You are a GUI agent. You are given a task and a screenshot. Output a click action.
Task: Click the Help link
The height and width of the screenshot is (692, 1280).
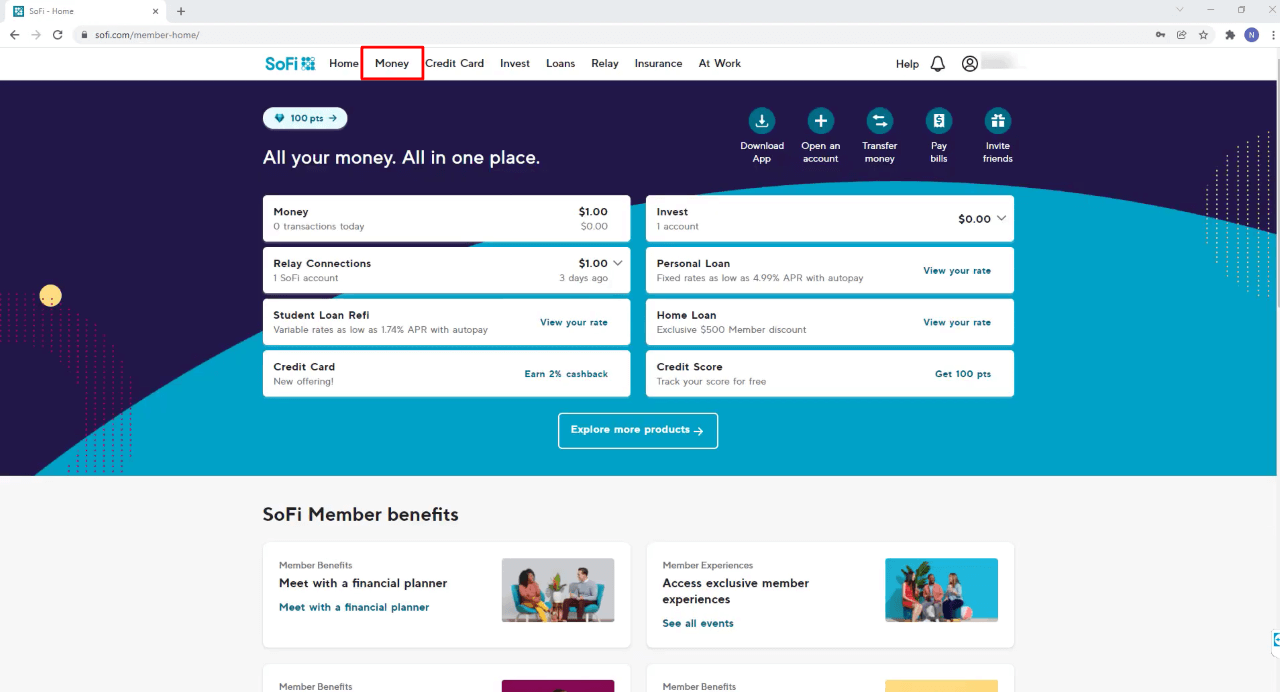click(907, 64)
